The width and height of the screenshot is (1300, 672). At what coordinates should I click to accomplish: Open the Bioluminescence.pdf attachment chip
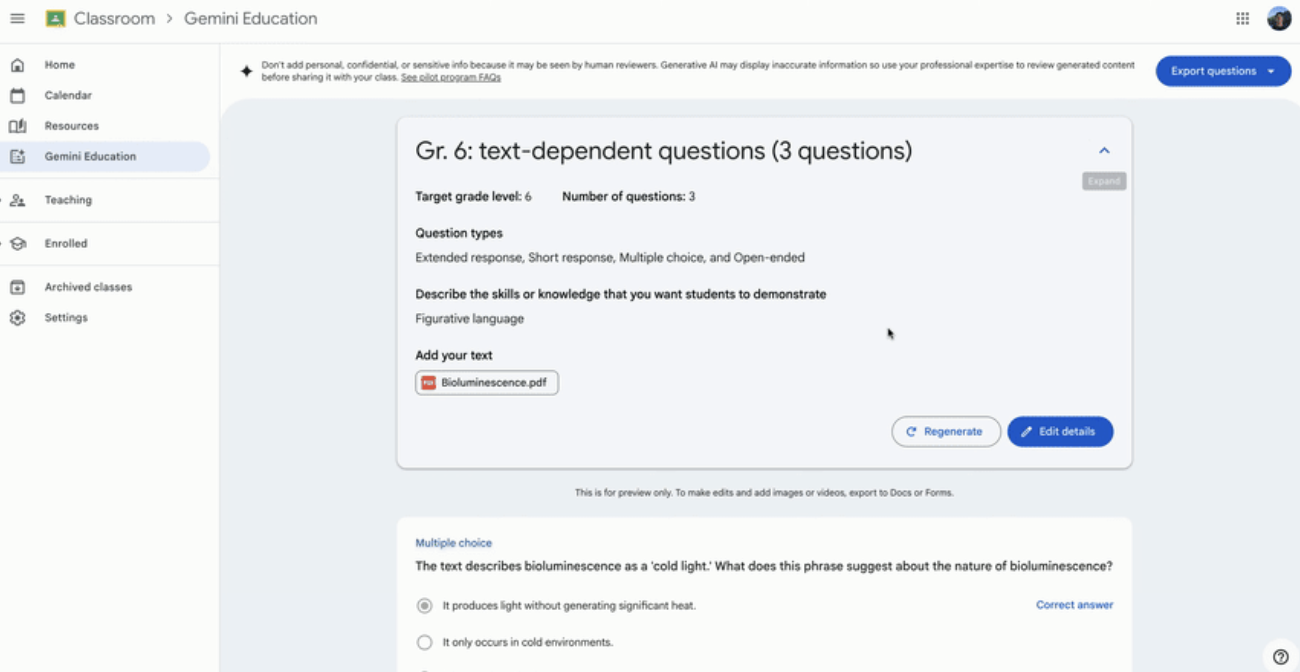[x=487, y=383]
